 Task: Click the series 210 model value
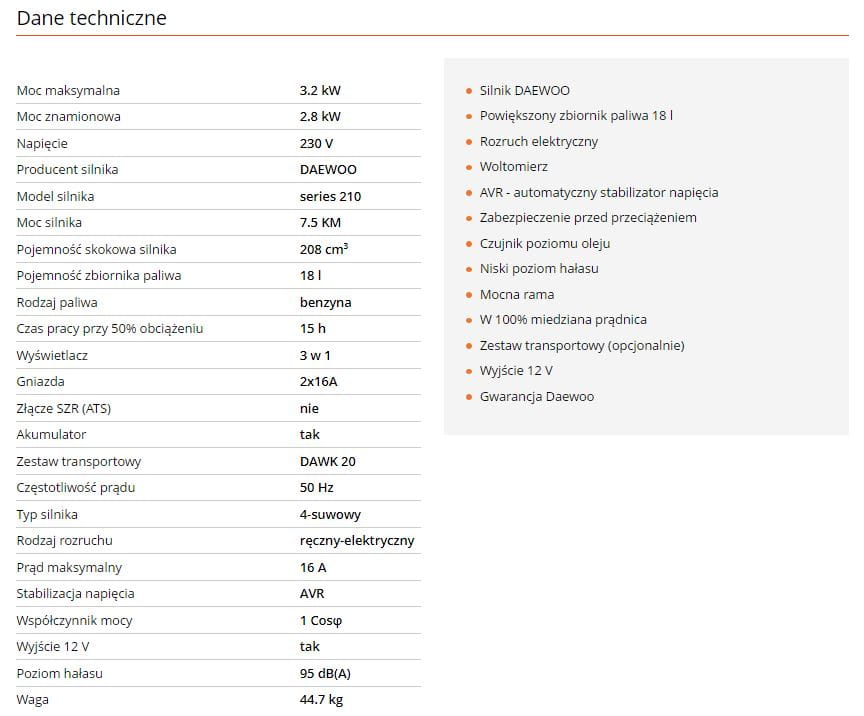pos(330,196)
